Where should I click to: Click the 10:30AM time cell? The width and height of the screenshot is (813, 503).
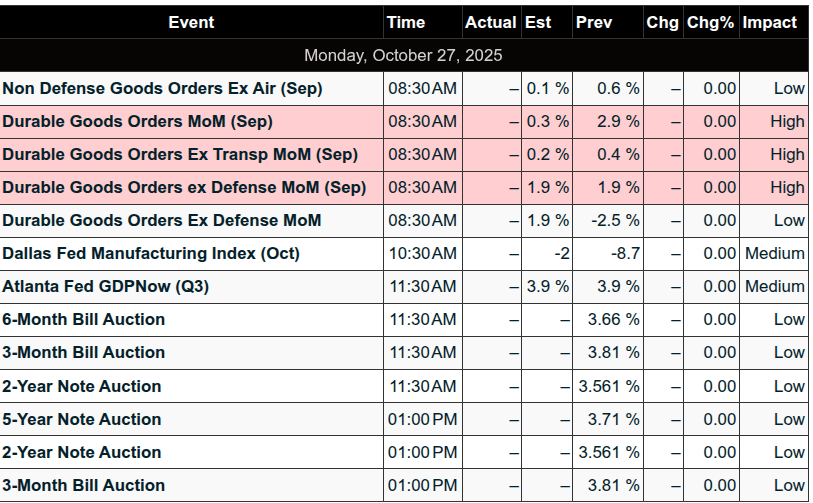422,253
